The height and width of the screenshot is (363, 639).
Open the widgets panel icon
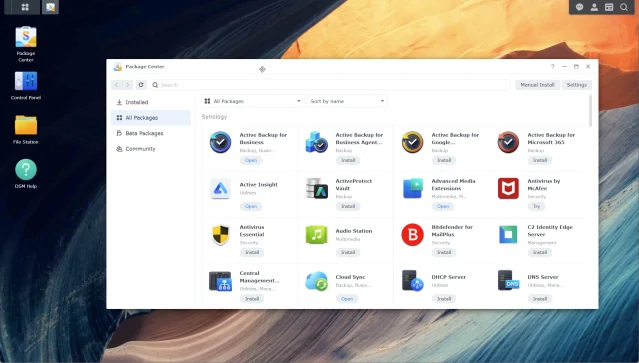pyautogui.click(x=609, y=7)
